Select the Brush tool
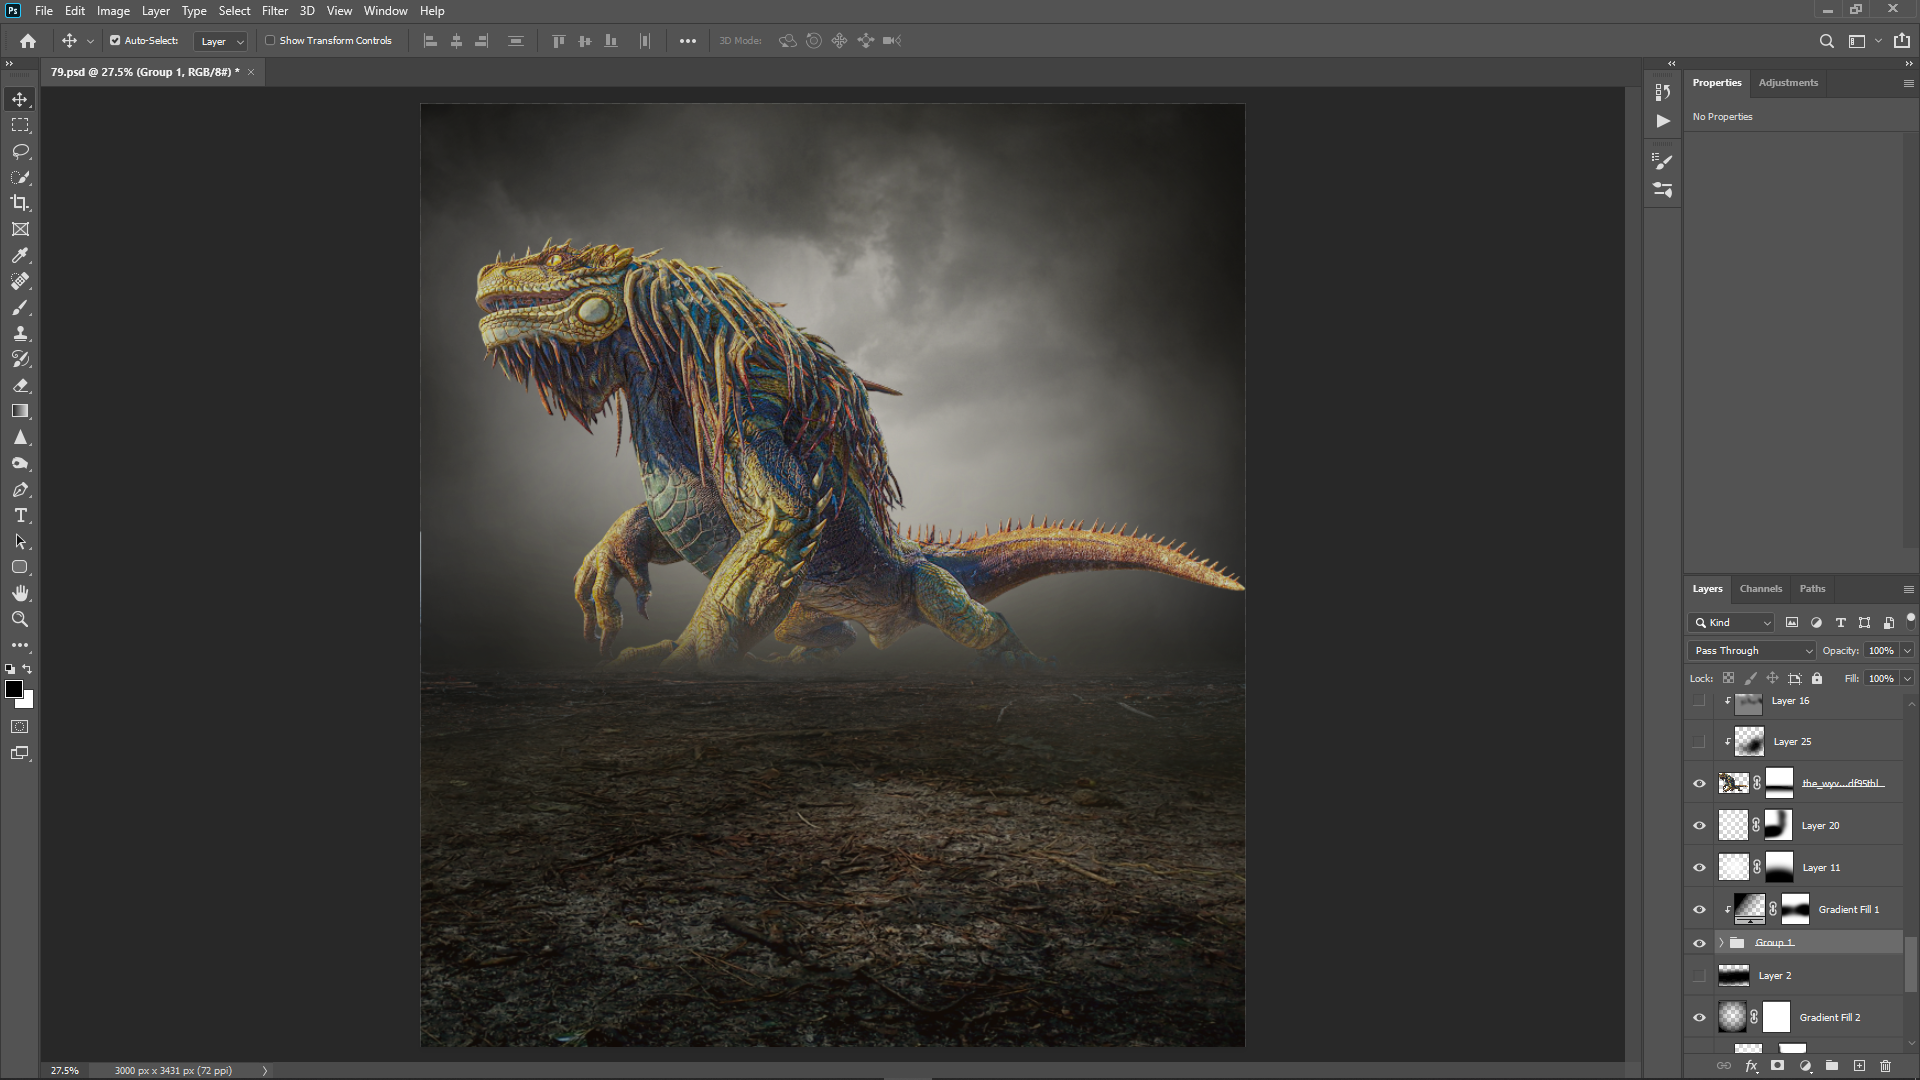This screenshot has height=1080, width=1920. pyautogui.click(x=20, y=307)
